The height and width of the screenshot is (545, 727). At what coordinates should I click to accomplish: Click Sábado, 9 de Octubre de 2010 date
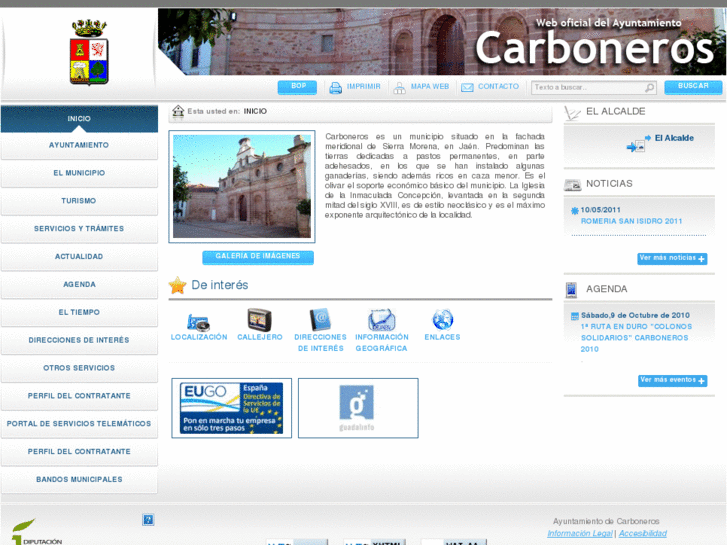635,315
